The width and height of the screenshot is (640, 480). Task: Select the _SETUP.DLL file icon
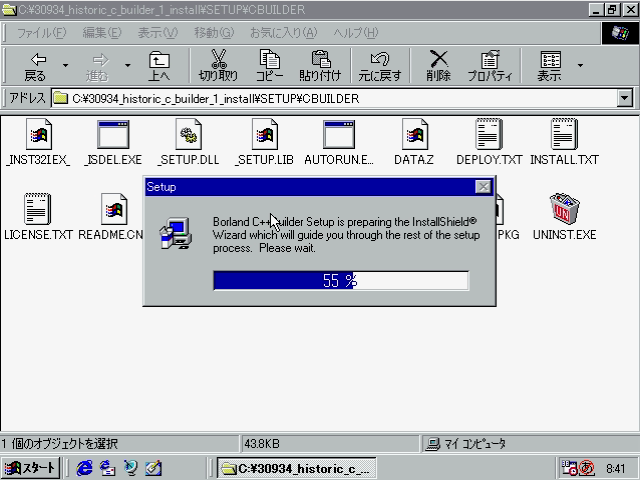coord(189,134)
